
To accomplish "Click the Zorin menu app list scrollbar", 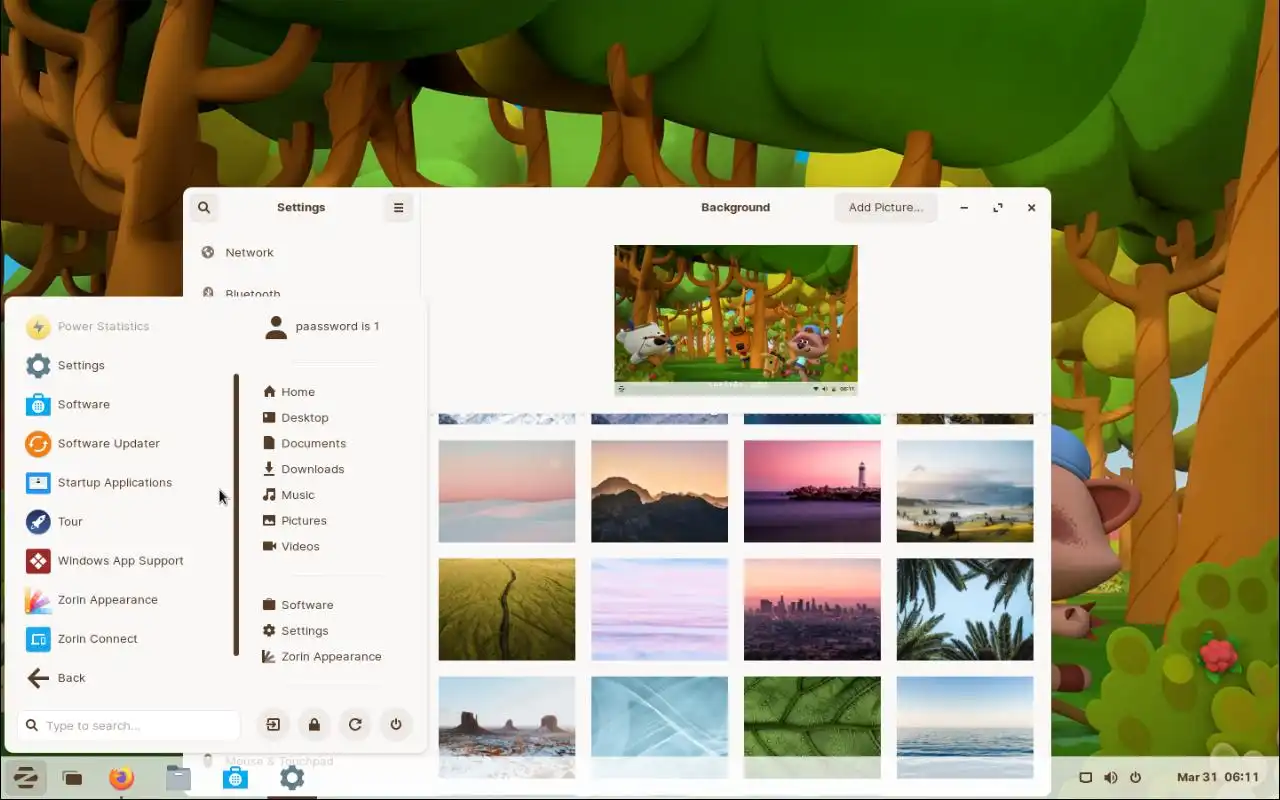I will coord(236,515).
